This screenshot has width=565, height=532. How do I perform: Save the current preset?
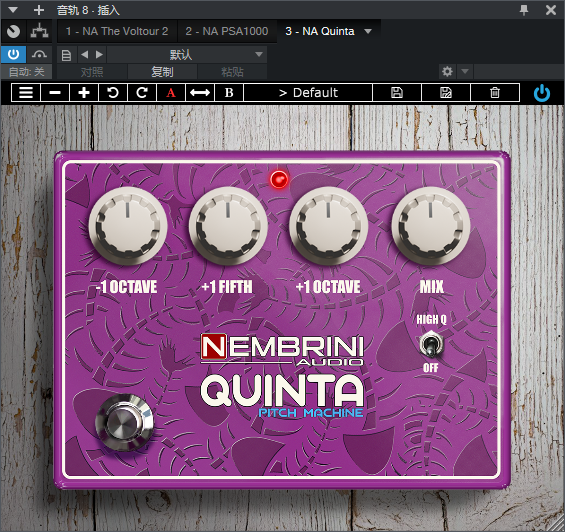pyautogui.click(x=397, y=93)
